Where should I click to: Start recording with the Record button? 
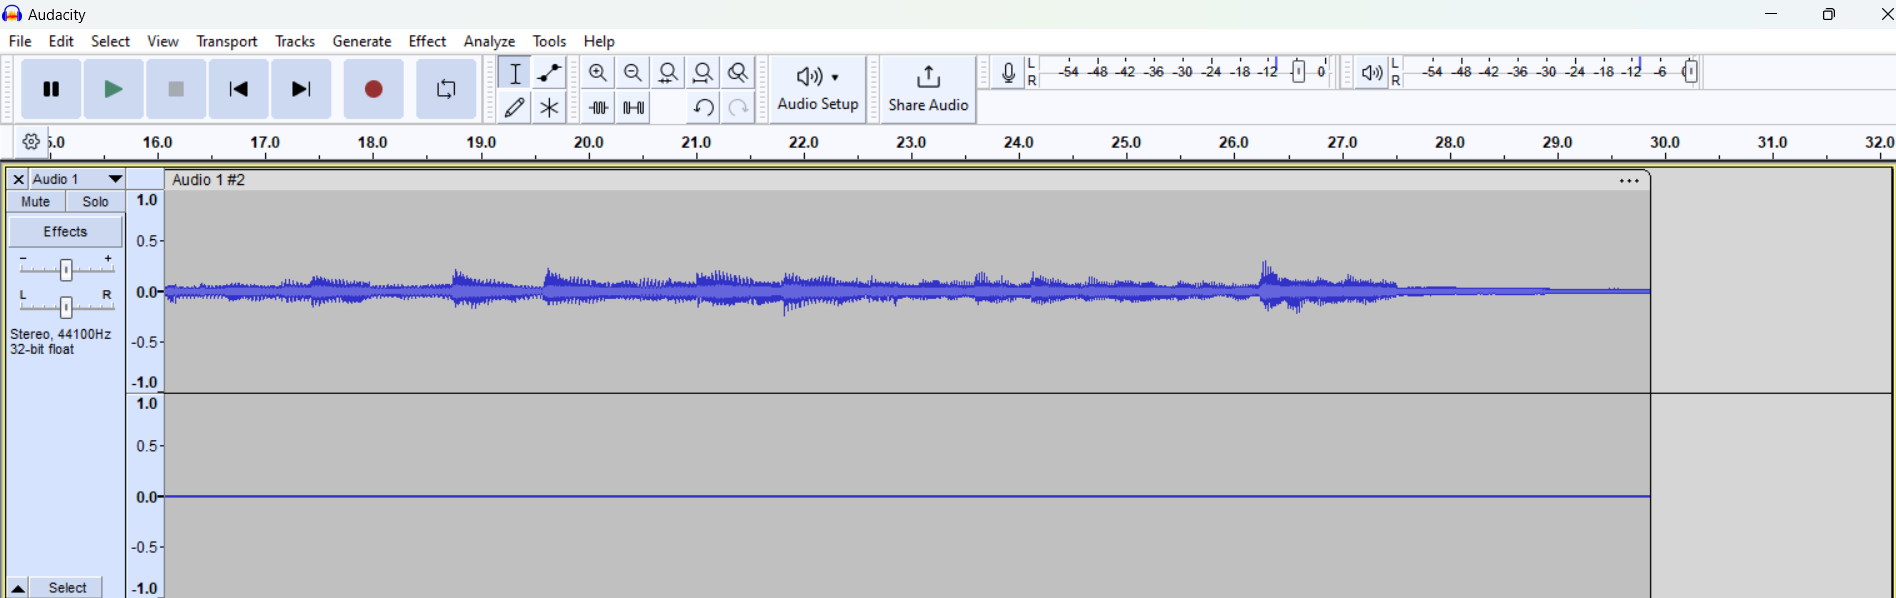374,89
